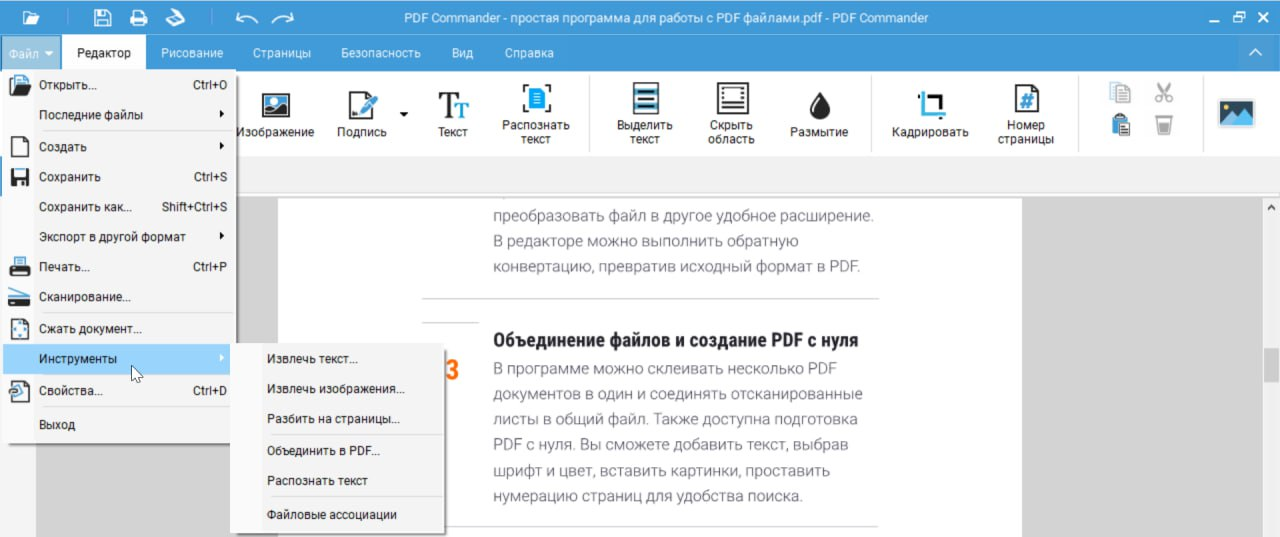Image resolution: width=1280 pixels, height=537 pixels.
Task: Click the Скрыть область tool
Action: tap(731, 115)
